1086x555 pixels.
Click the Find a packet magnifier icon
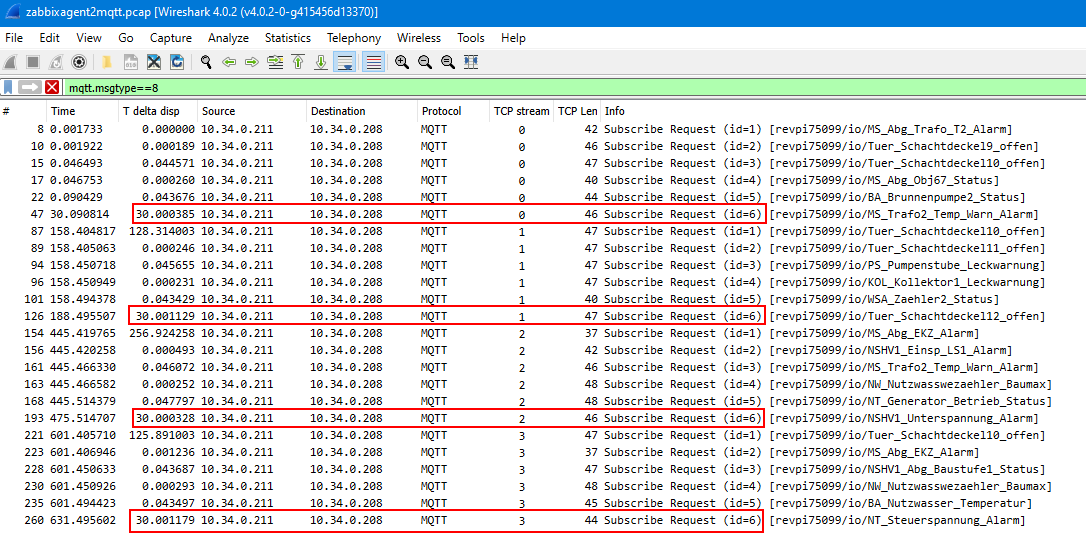click(206, 62)
